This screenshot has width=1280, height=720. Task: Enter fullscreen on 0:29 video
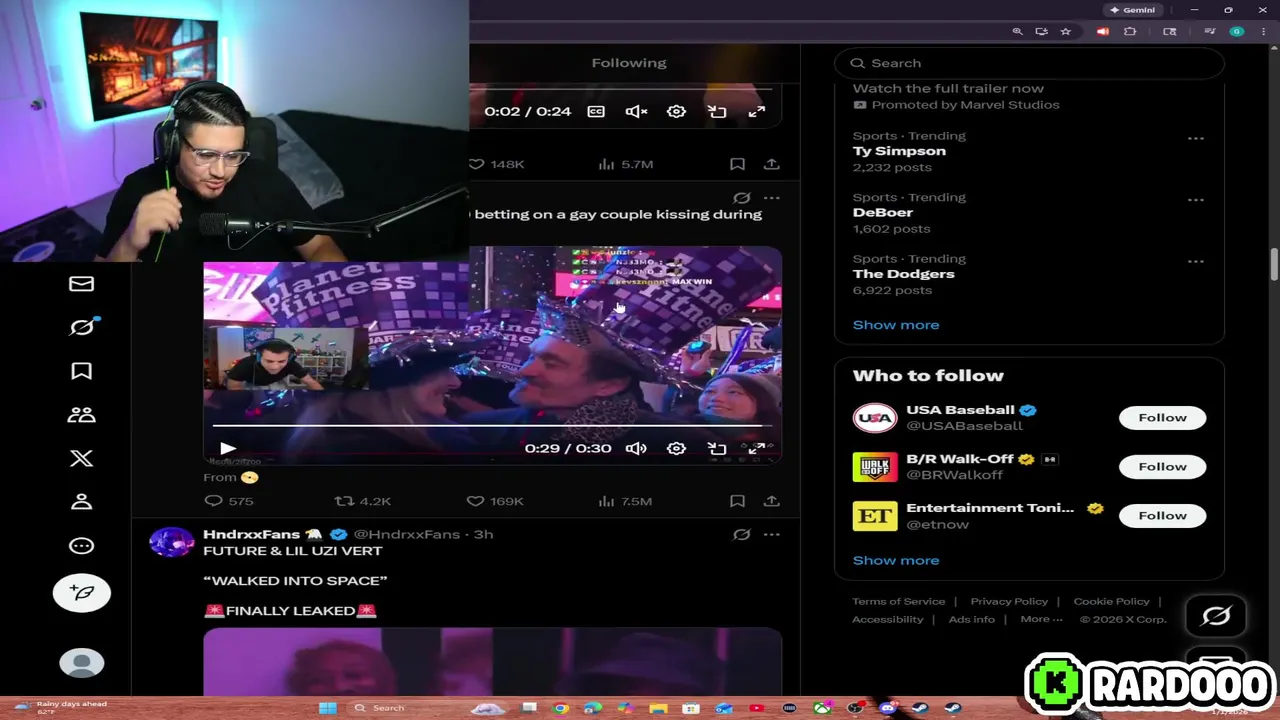coord(757,448)
